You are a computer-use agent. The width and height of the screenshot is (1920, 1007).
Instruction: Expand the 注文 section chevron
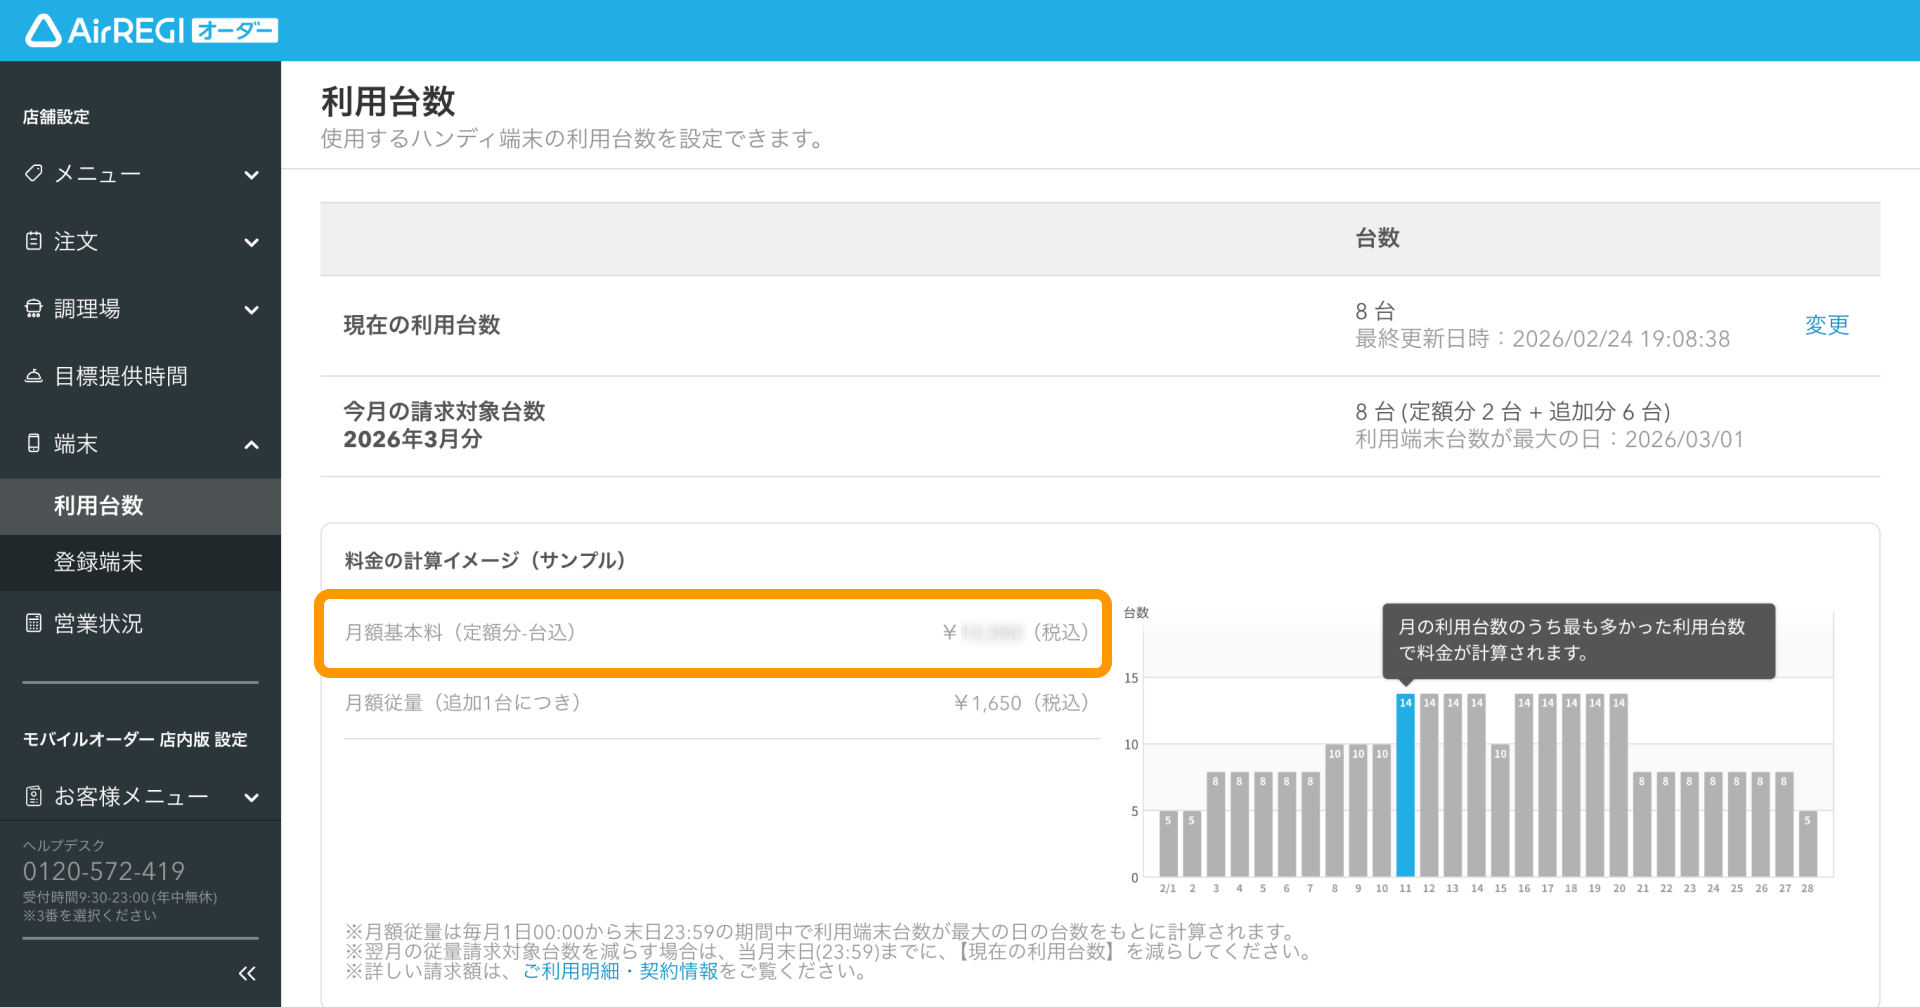pyautogui.click(x=252, y=242)
